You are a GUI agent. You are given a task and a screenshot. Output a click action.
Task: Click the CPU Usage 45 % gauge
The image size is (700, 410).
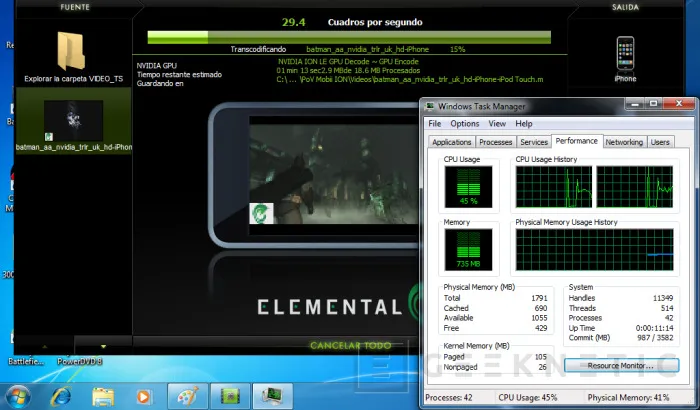[468, 187]
